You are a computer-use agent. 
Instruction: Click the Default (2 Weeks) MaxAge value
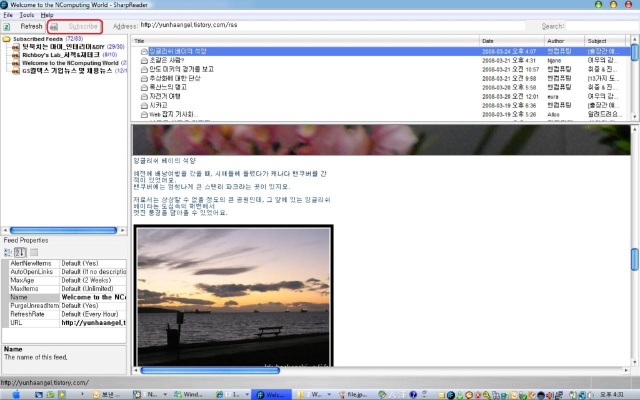click(x=86, y=280)
